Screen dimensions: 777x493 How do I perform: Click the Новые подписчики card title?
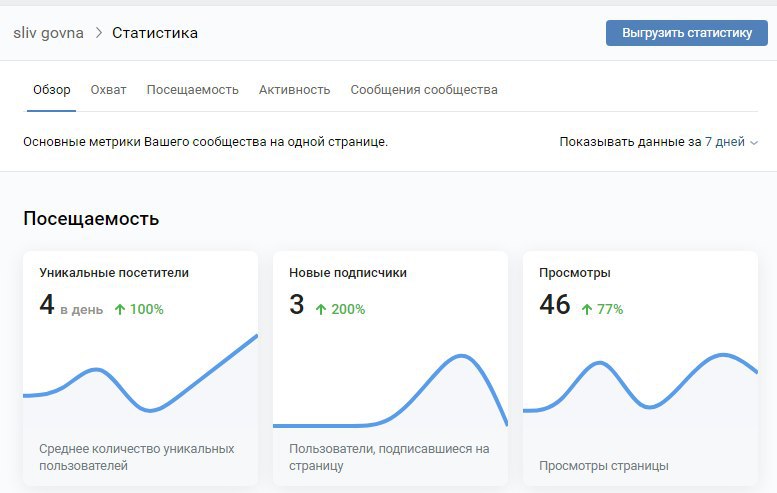(x=348, y=273)
